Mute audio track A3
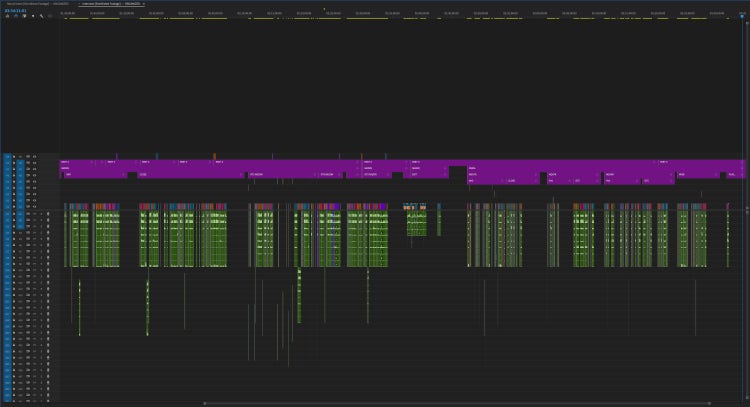 34,226
